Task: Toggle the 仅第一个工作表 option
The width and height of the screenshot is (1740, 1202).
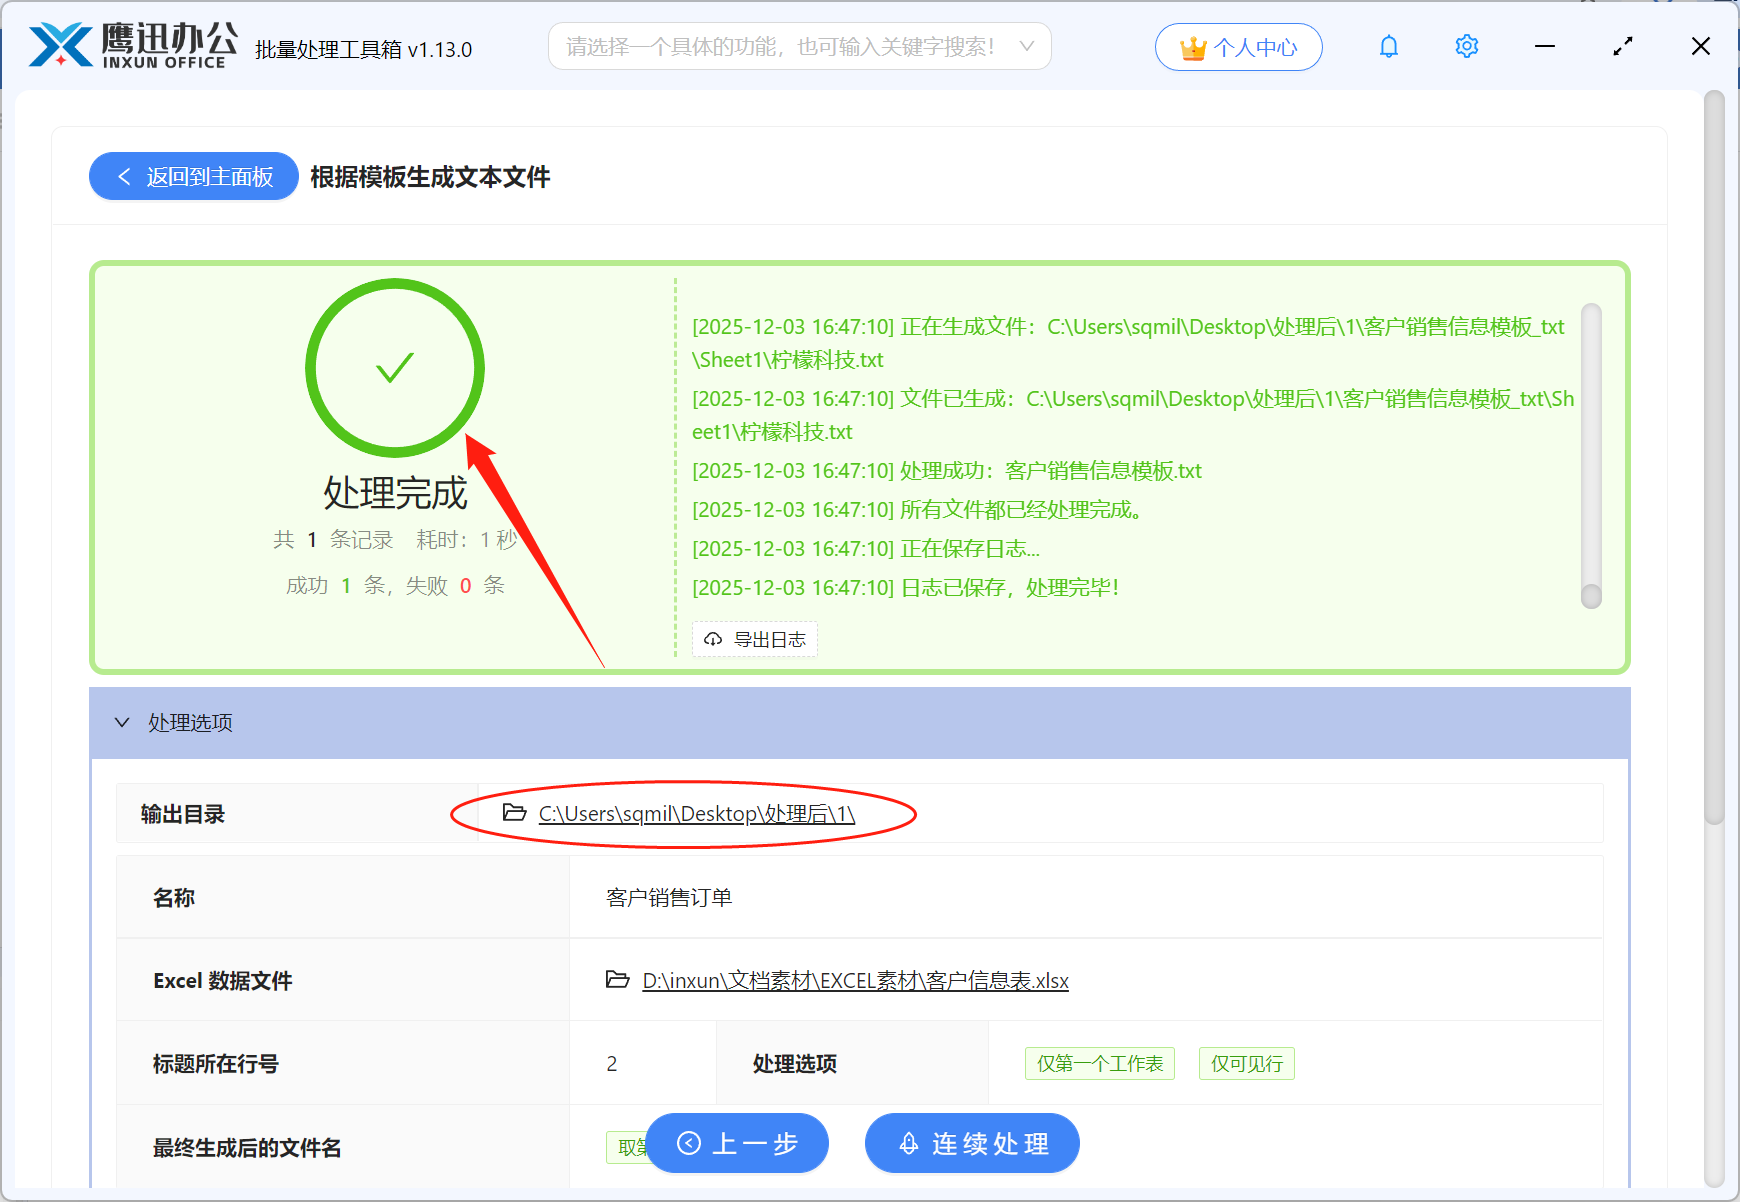Action: click(1099, 1063)
